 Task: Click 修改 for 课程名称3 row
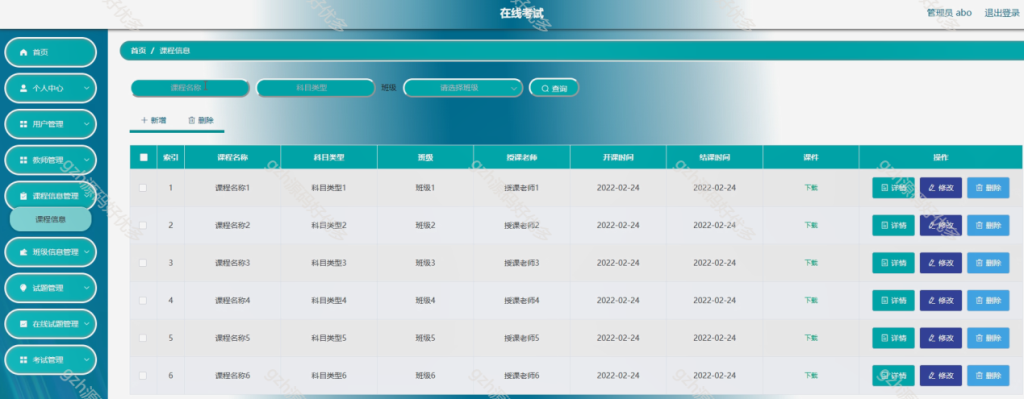click(x=941, y=263)
